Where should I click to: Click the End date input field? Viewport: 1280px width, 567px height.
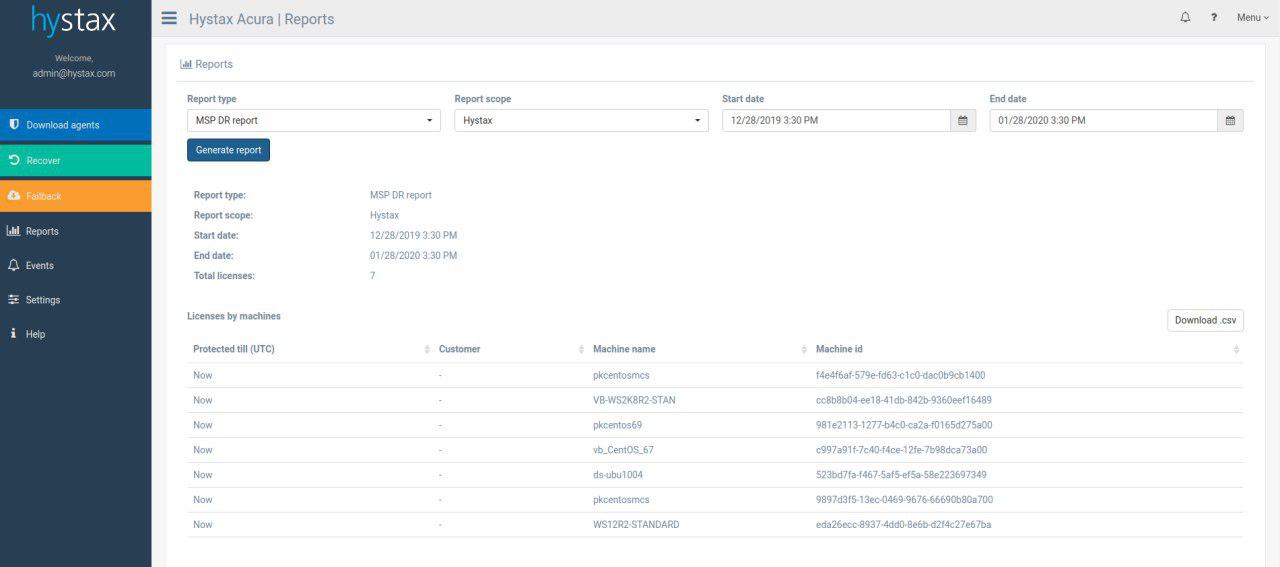pyautogui.click(x=1104, y=120)
